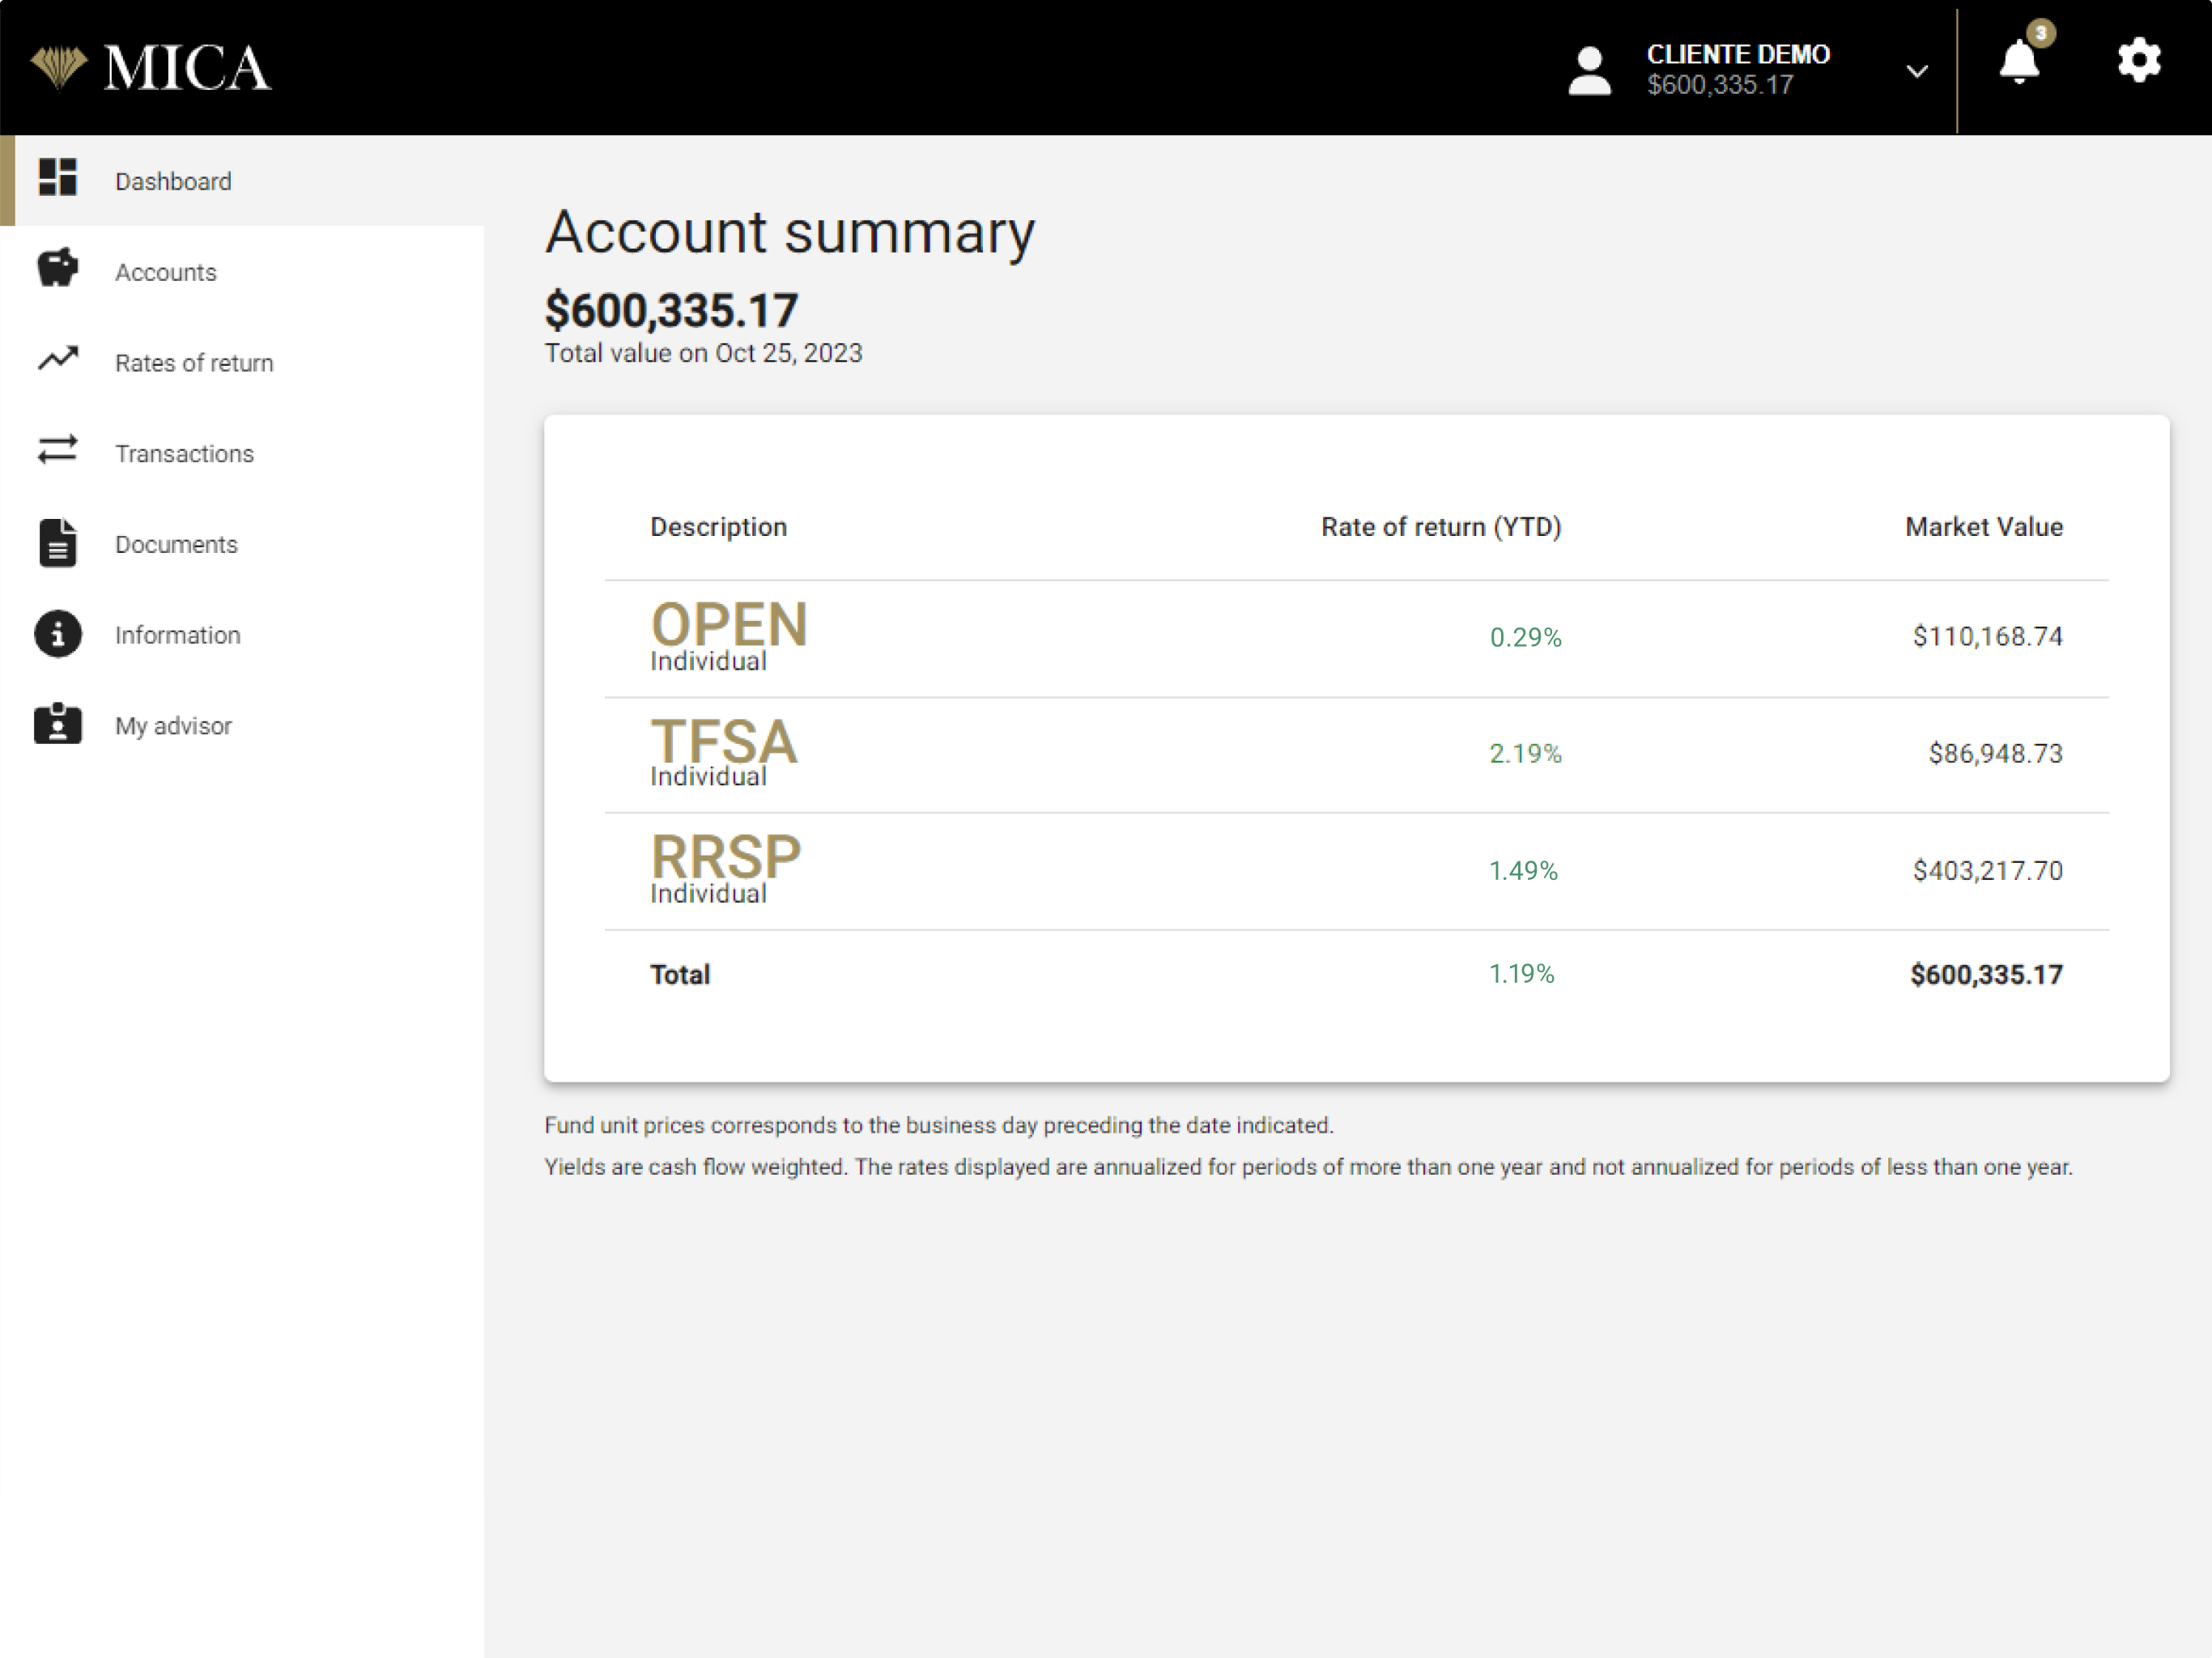Click the 1.49% rate of return value
The width and height of the screenshot is (2212, 1658).
pos(1524,870)
